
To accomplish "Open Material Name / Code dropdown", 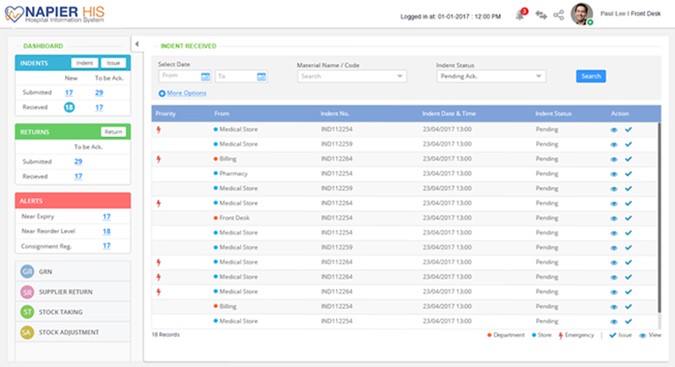I will point(352,76).
